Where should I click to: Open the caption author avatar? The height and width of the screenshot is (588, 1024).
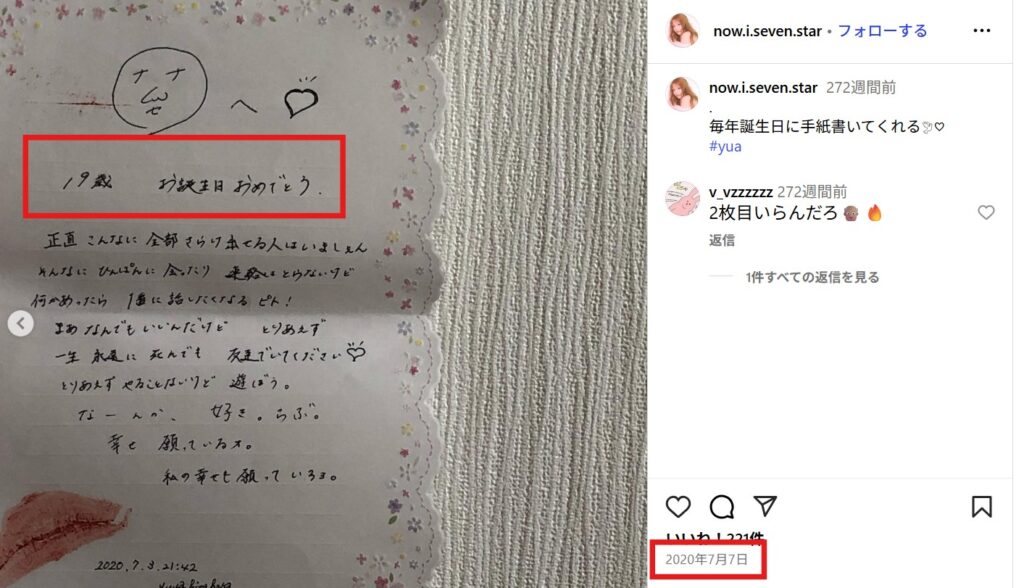[682, 93]
